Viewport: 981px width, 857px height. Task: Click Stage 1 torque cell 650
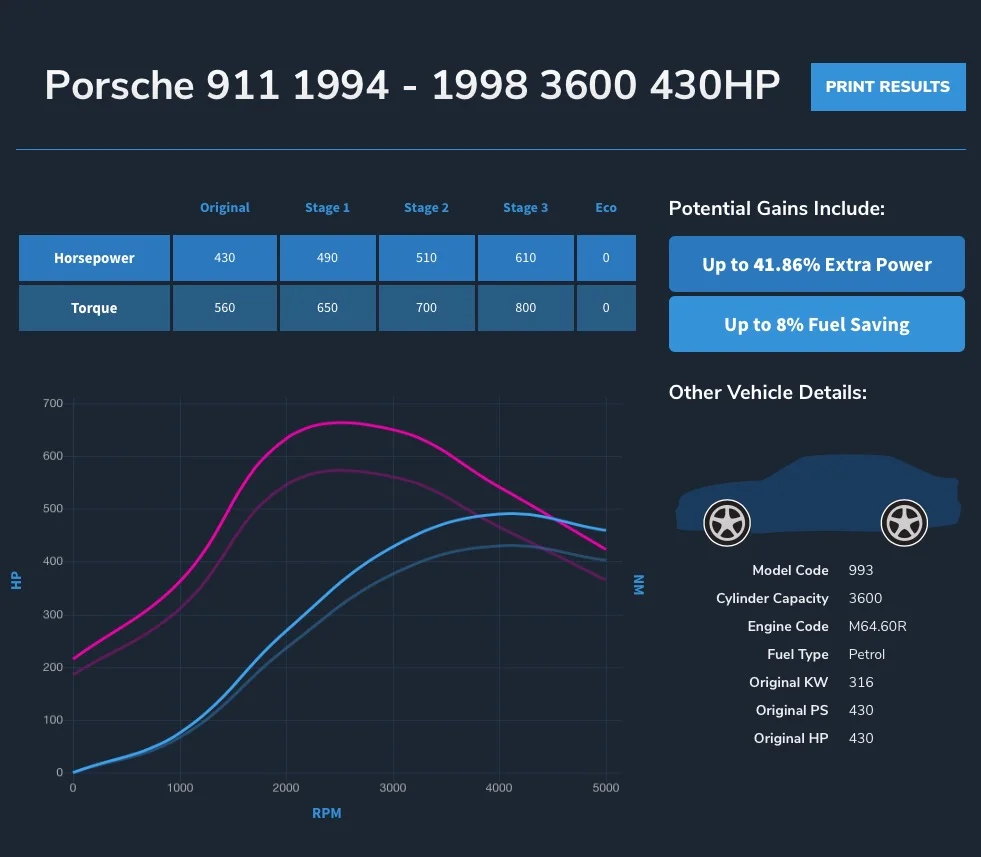coord(327,308)
